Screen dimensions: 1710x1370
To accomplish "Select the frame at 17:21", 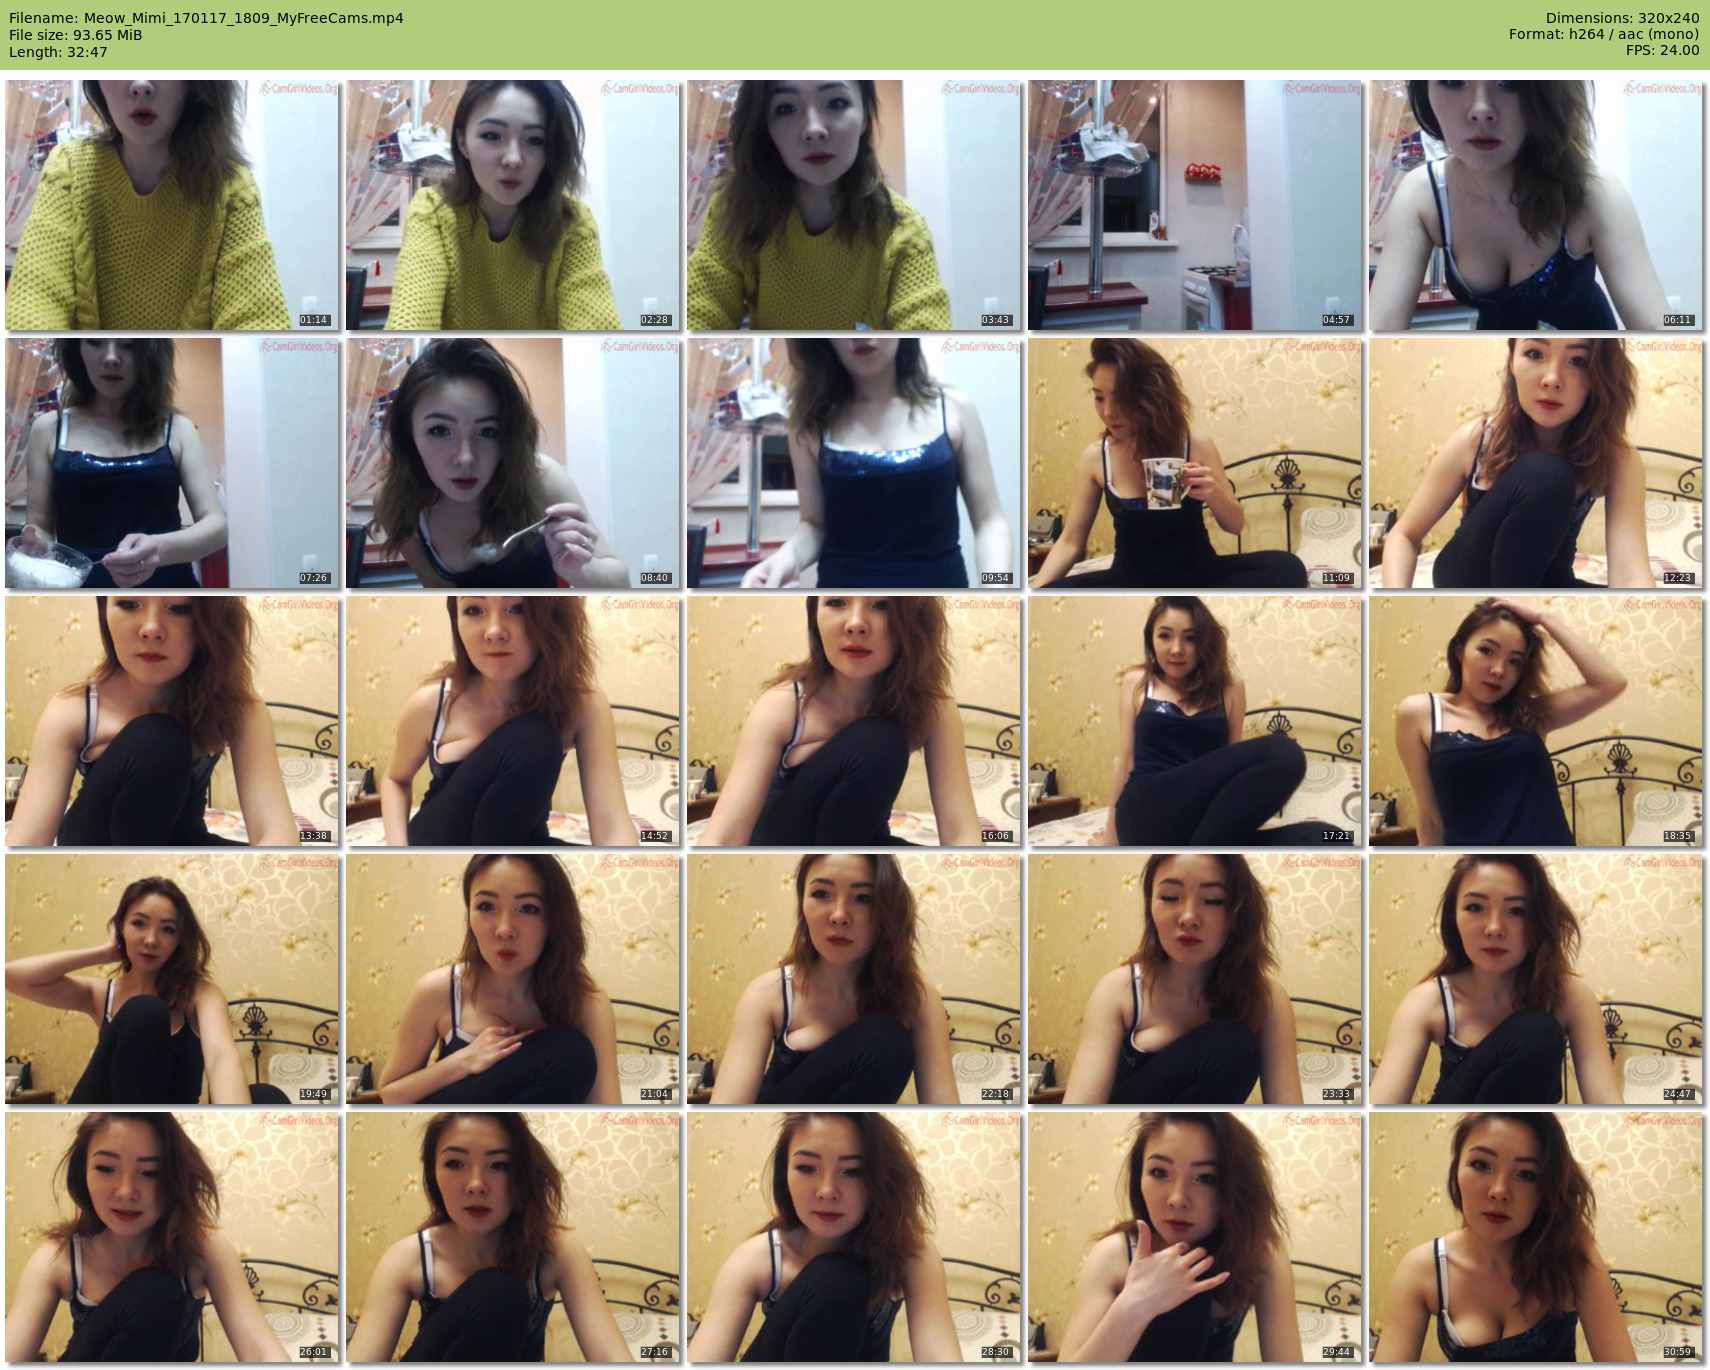I will pyautogui.click(x=1195, y=721).
